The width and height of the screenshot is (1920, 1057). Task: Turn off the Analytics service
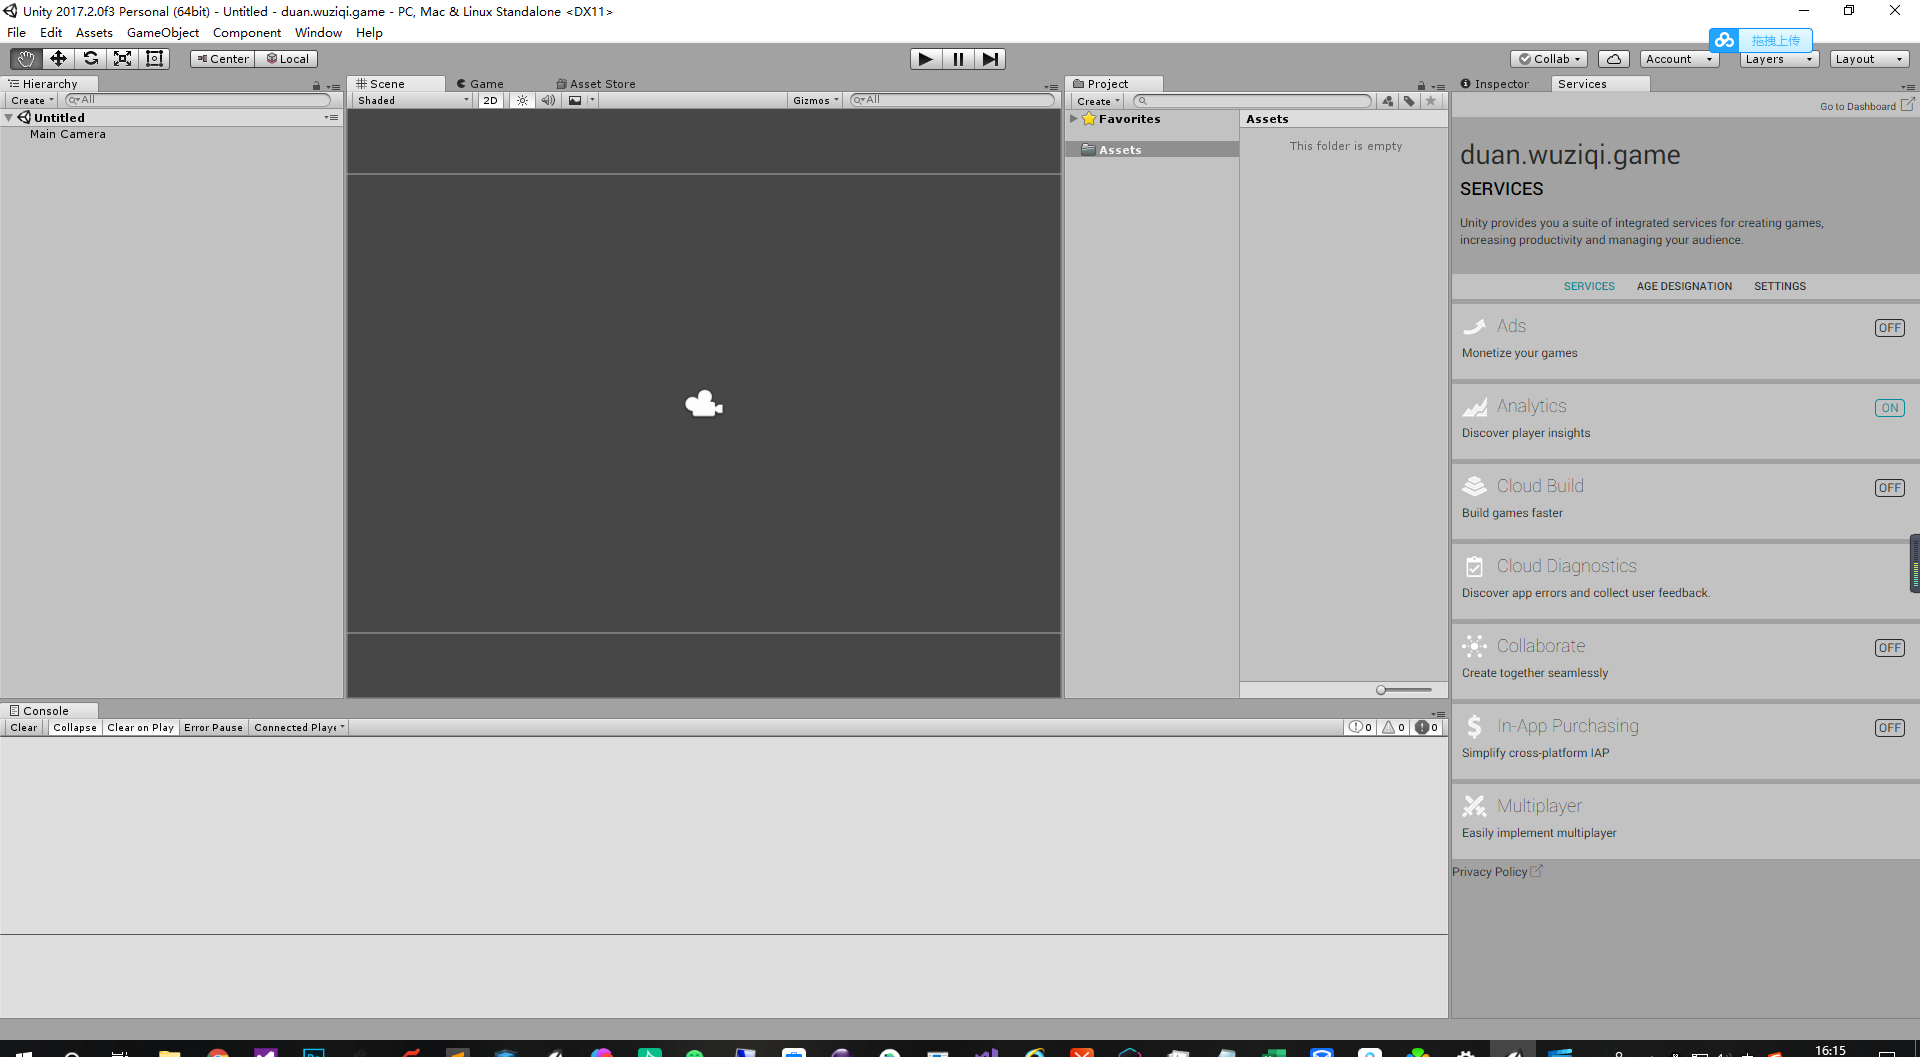(x=1889, y=408)
